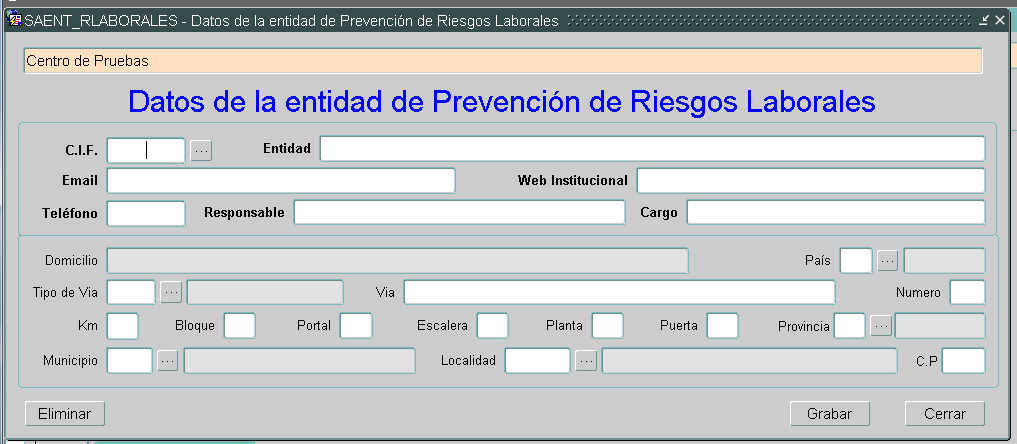Open the Provincia lookup ellipsis button
This screenshot has height=444, width=1017.
point(880,326)
